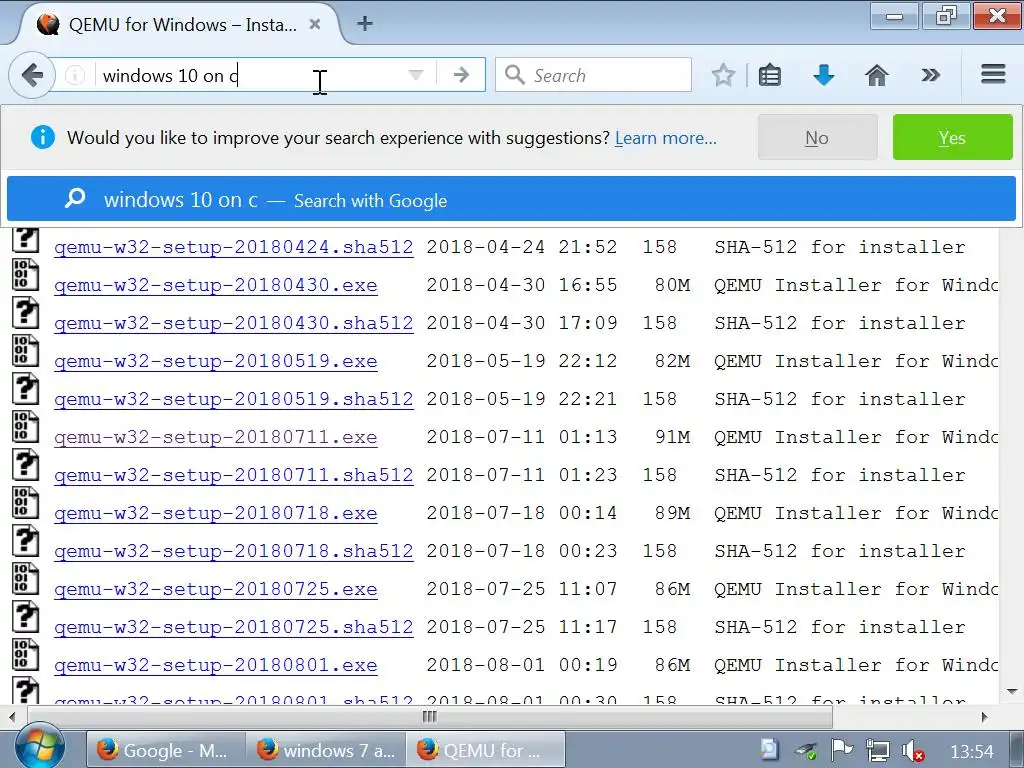Click the Go arrow in address bar

pos(461,75)
